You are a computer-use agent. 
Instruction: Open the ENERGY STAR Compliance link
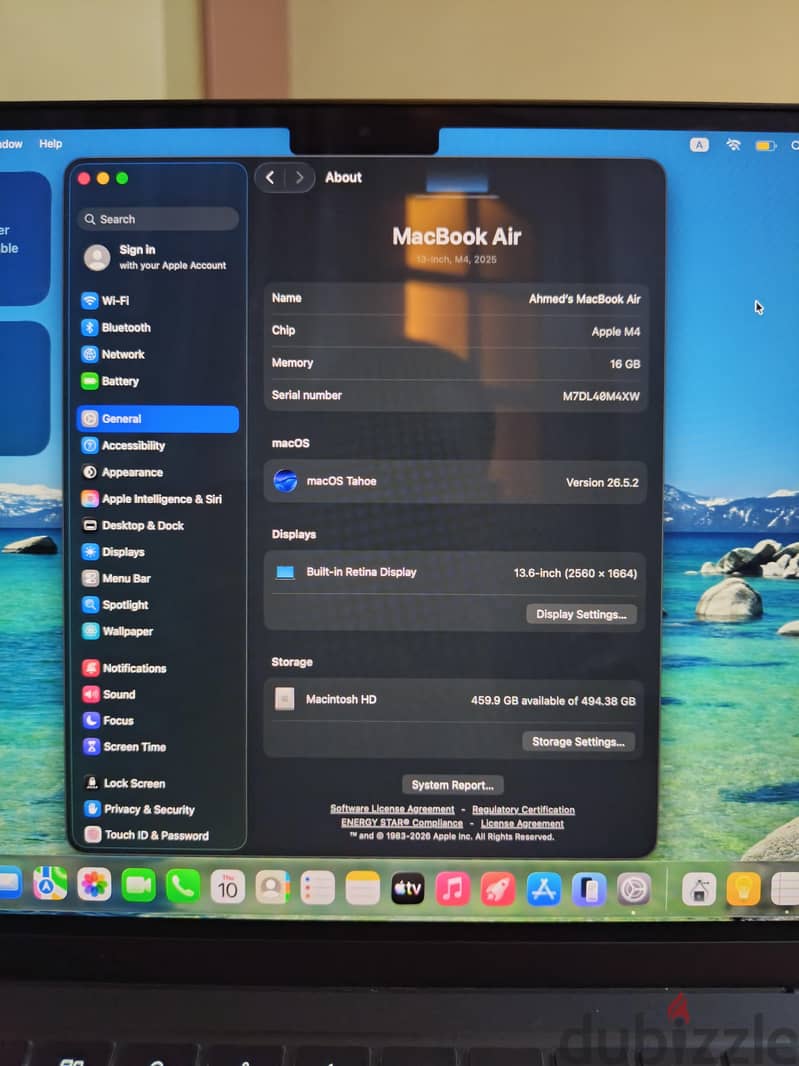tap(402, 823)
